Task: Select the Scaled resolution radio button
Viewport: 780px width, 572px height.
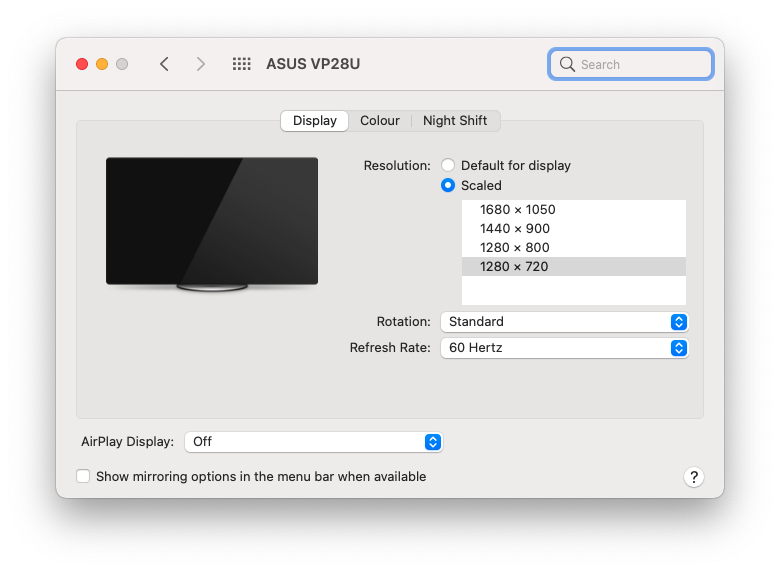Action: 448,186
